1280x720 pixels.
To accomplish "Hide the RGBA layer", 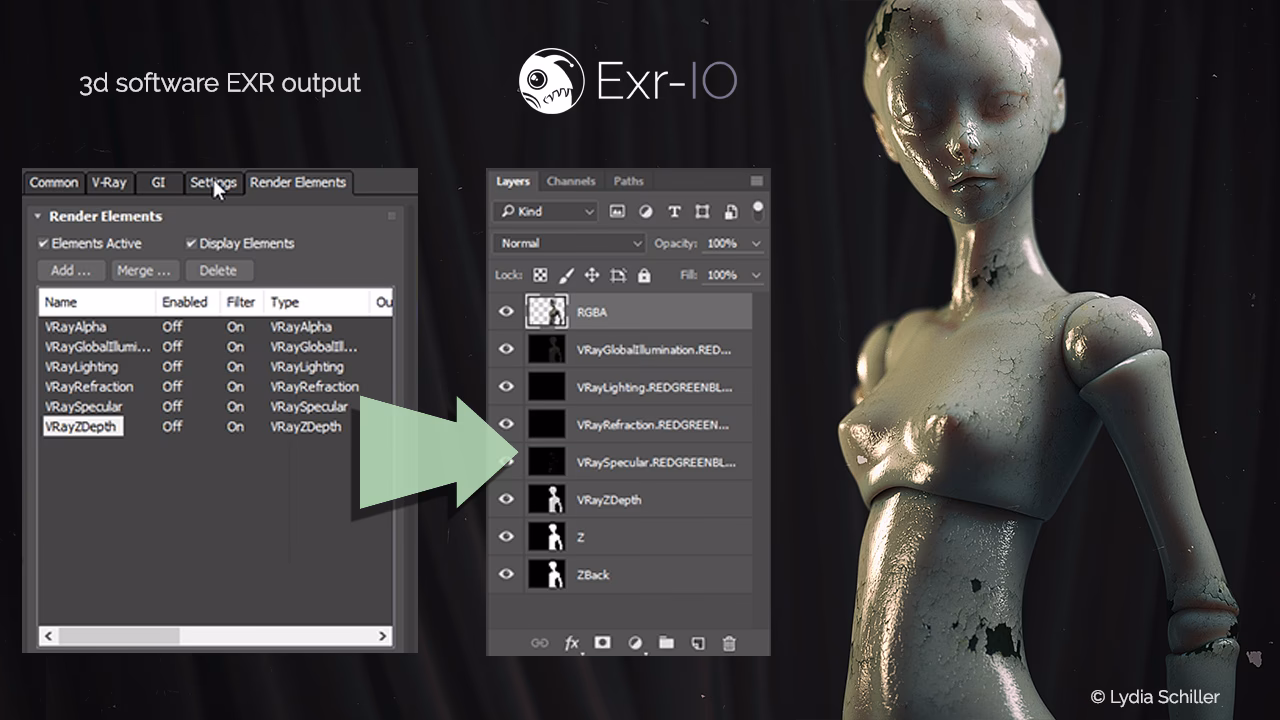I will click(x=507, y=311).
